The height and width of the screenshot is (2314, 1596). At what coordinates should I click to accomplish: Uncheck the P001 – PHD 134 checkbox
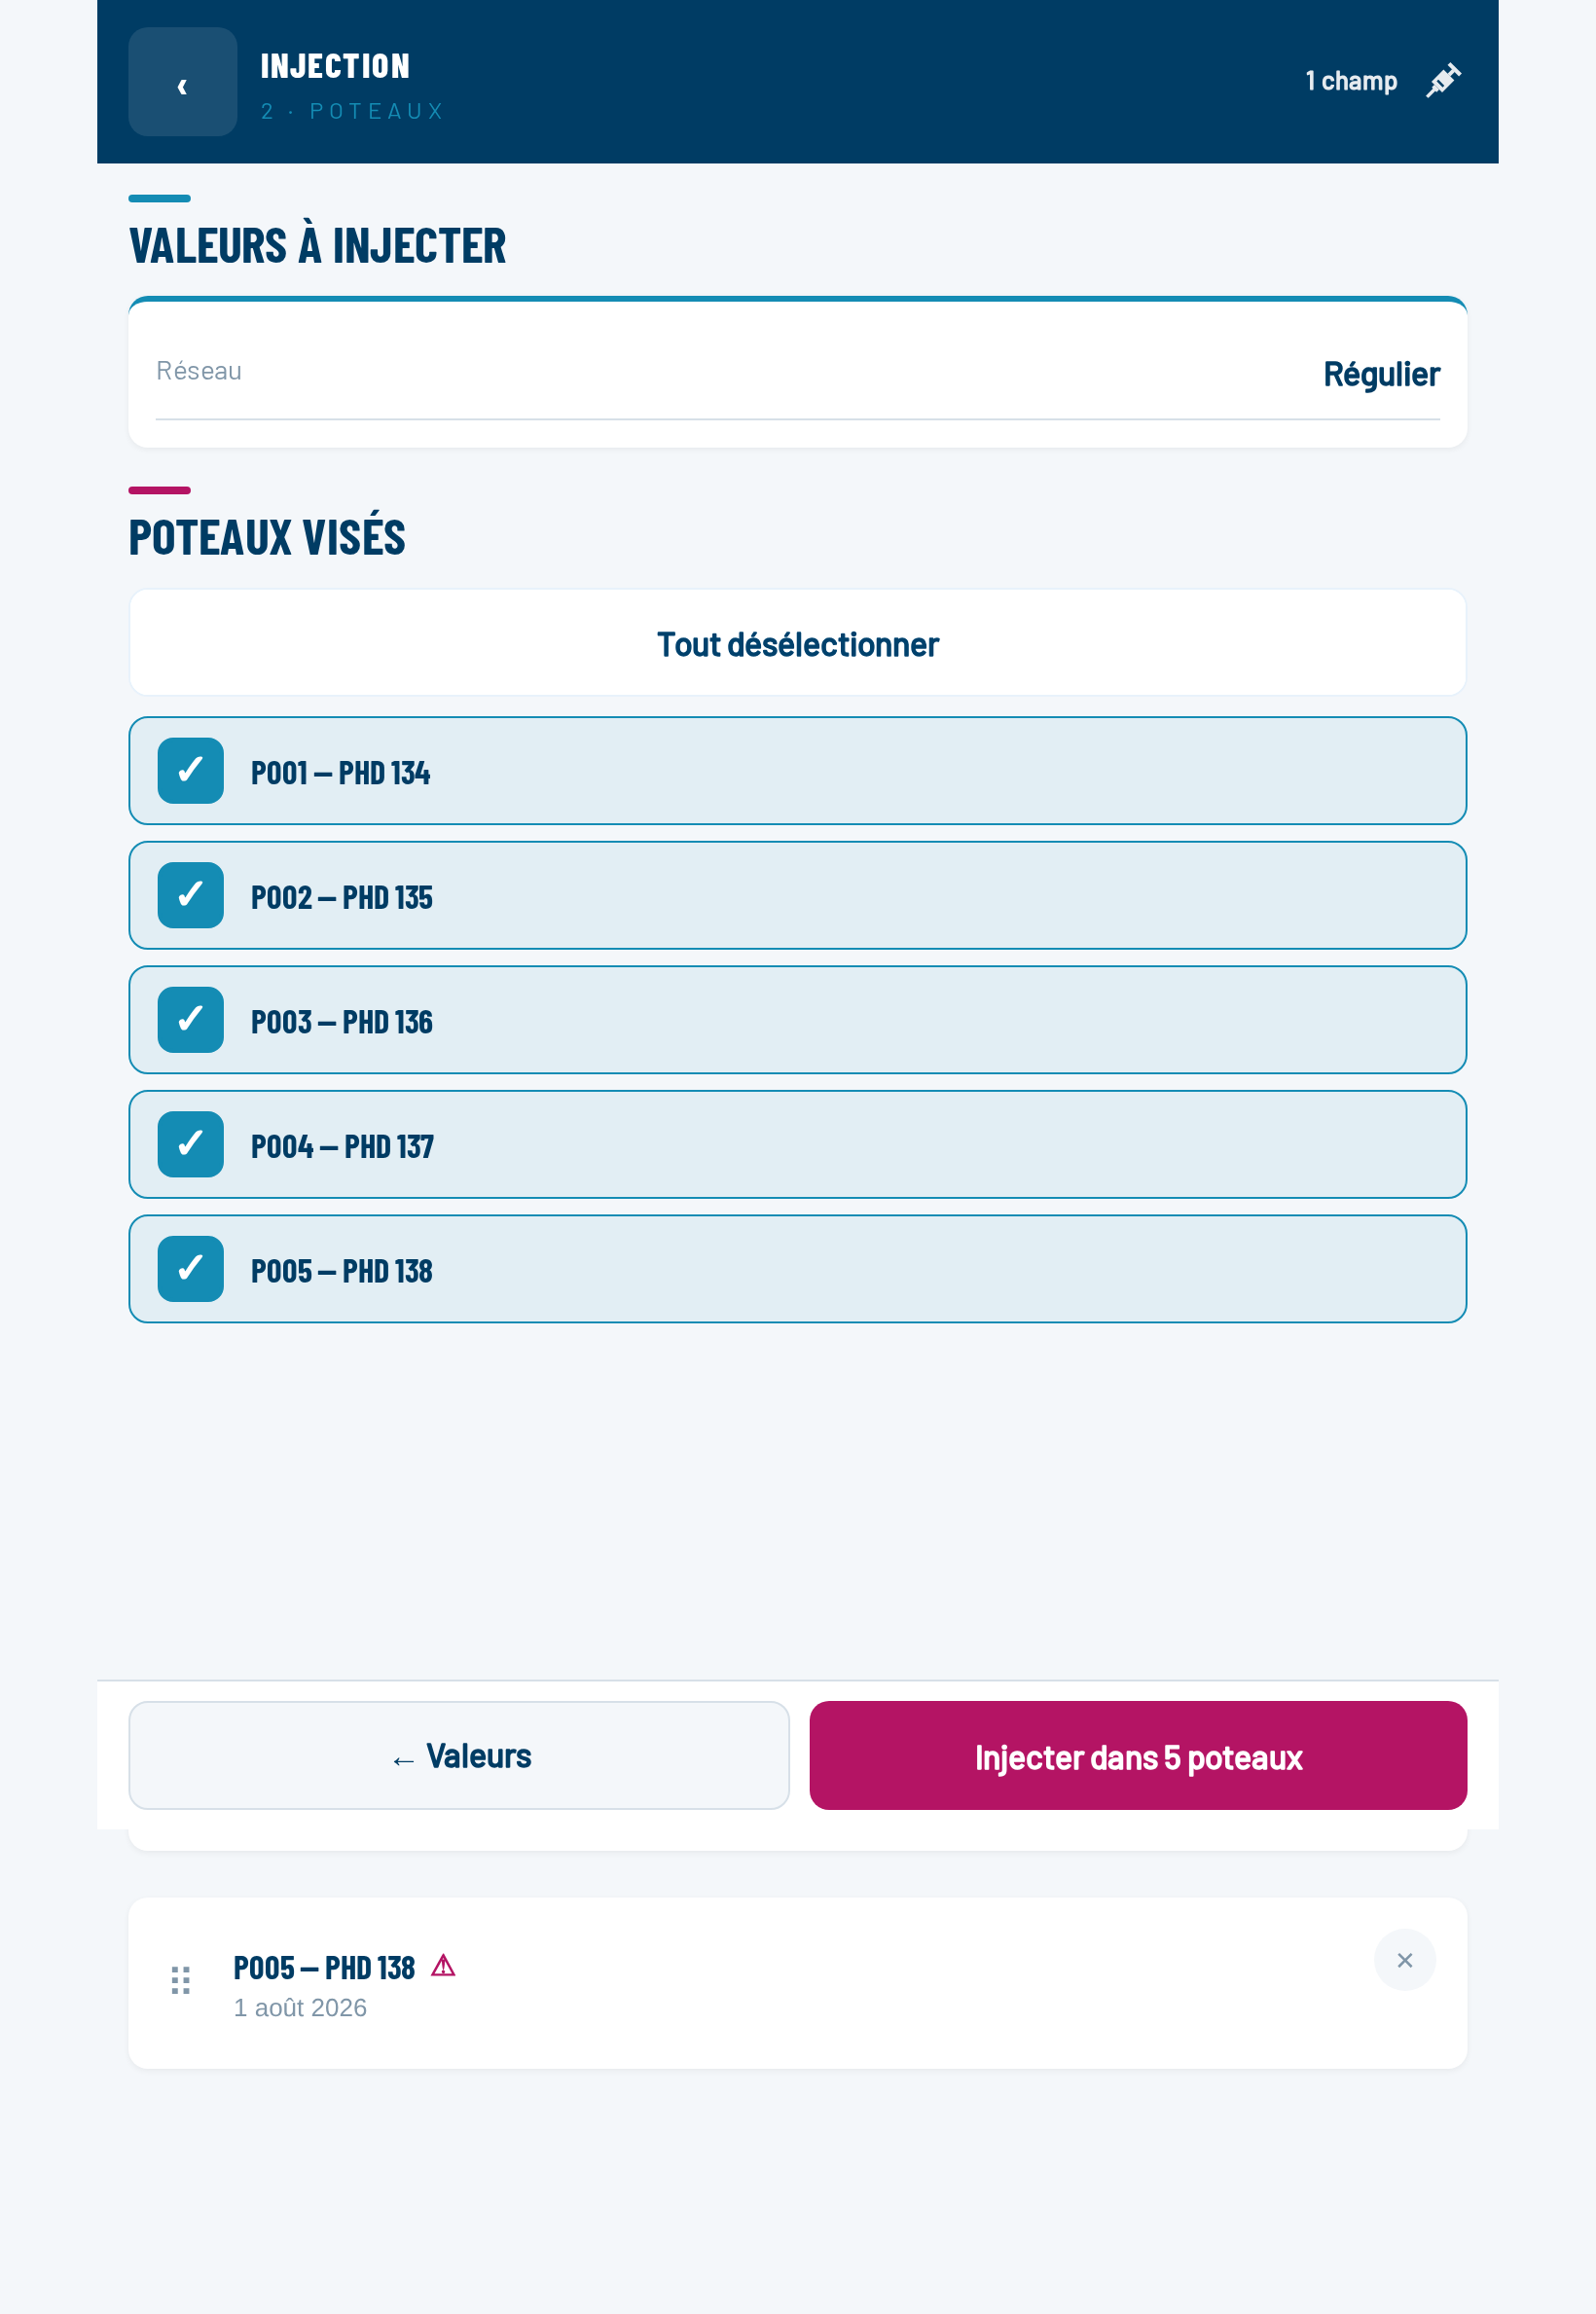point(191,771)
